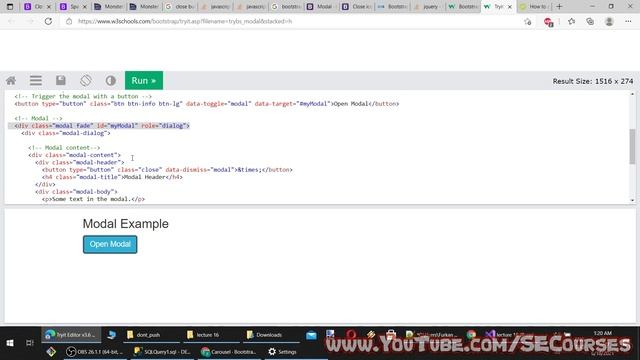The width and height of the screenshot is (640, 360).
Task: Save the code with the floppy disk icon
Action: 61,80
